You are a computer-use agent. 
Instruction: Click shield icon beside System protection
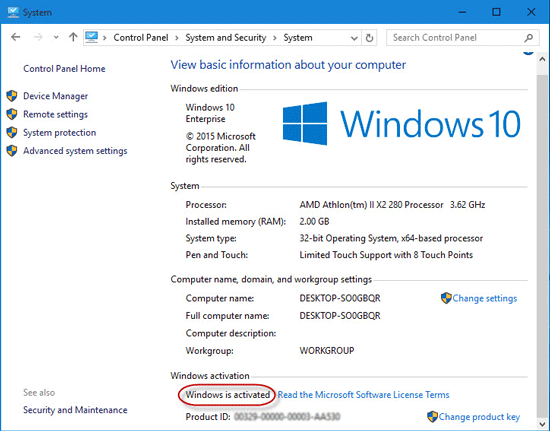12,132
